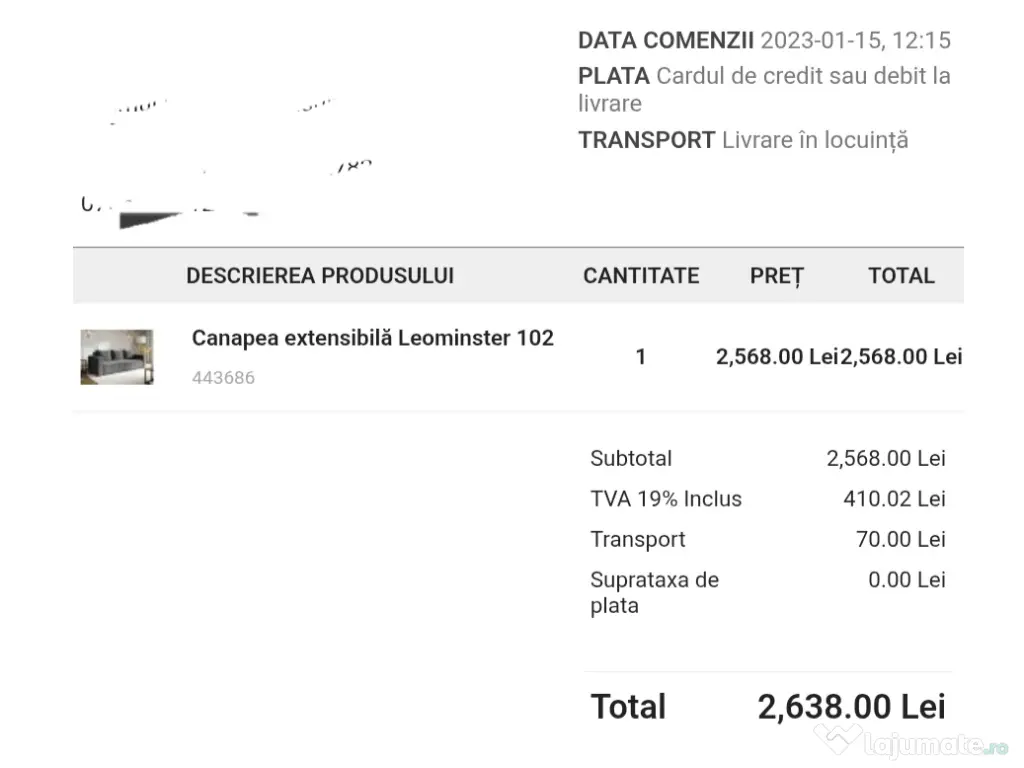Screen dimensions: 1024x768
Task: Select the 0.00 Lei surcharge amount
Action: coord(906,580)
